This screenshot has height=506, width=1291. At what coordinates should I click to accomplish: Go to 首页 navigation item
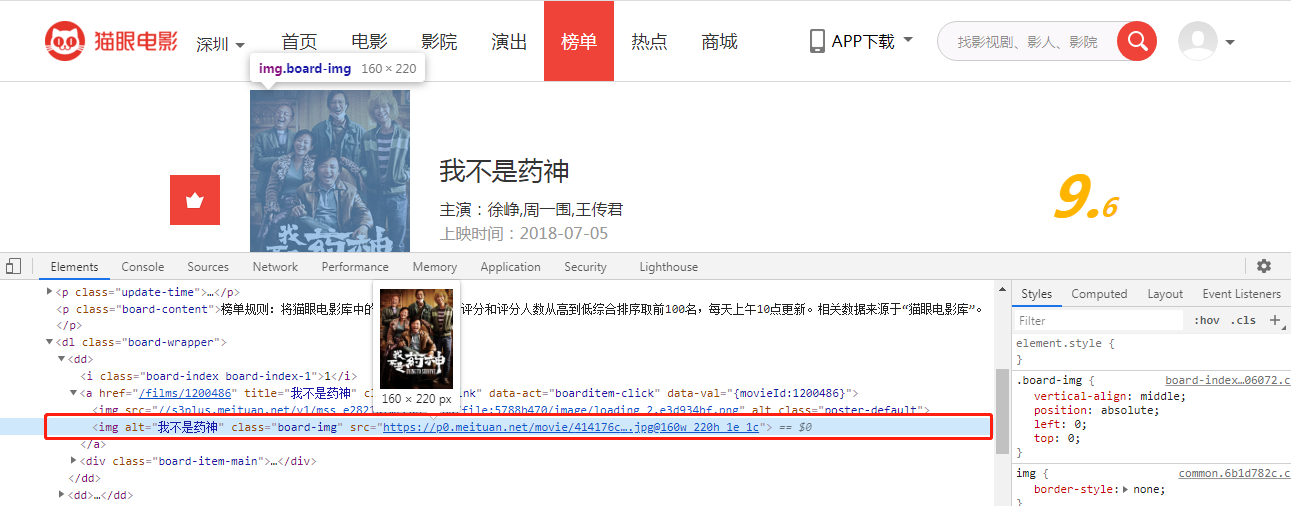pyautogui.click(x=299, y=41)
